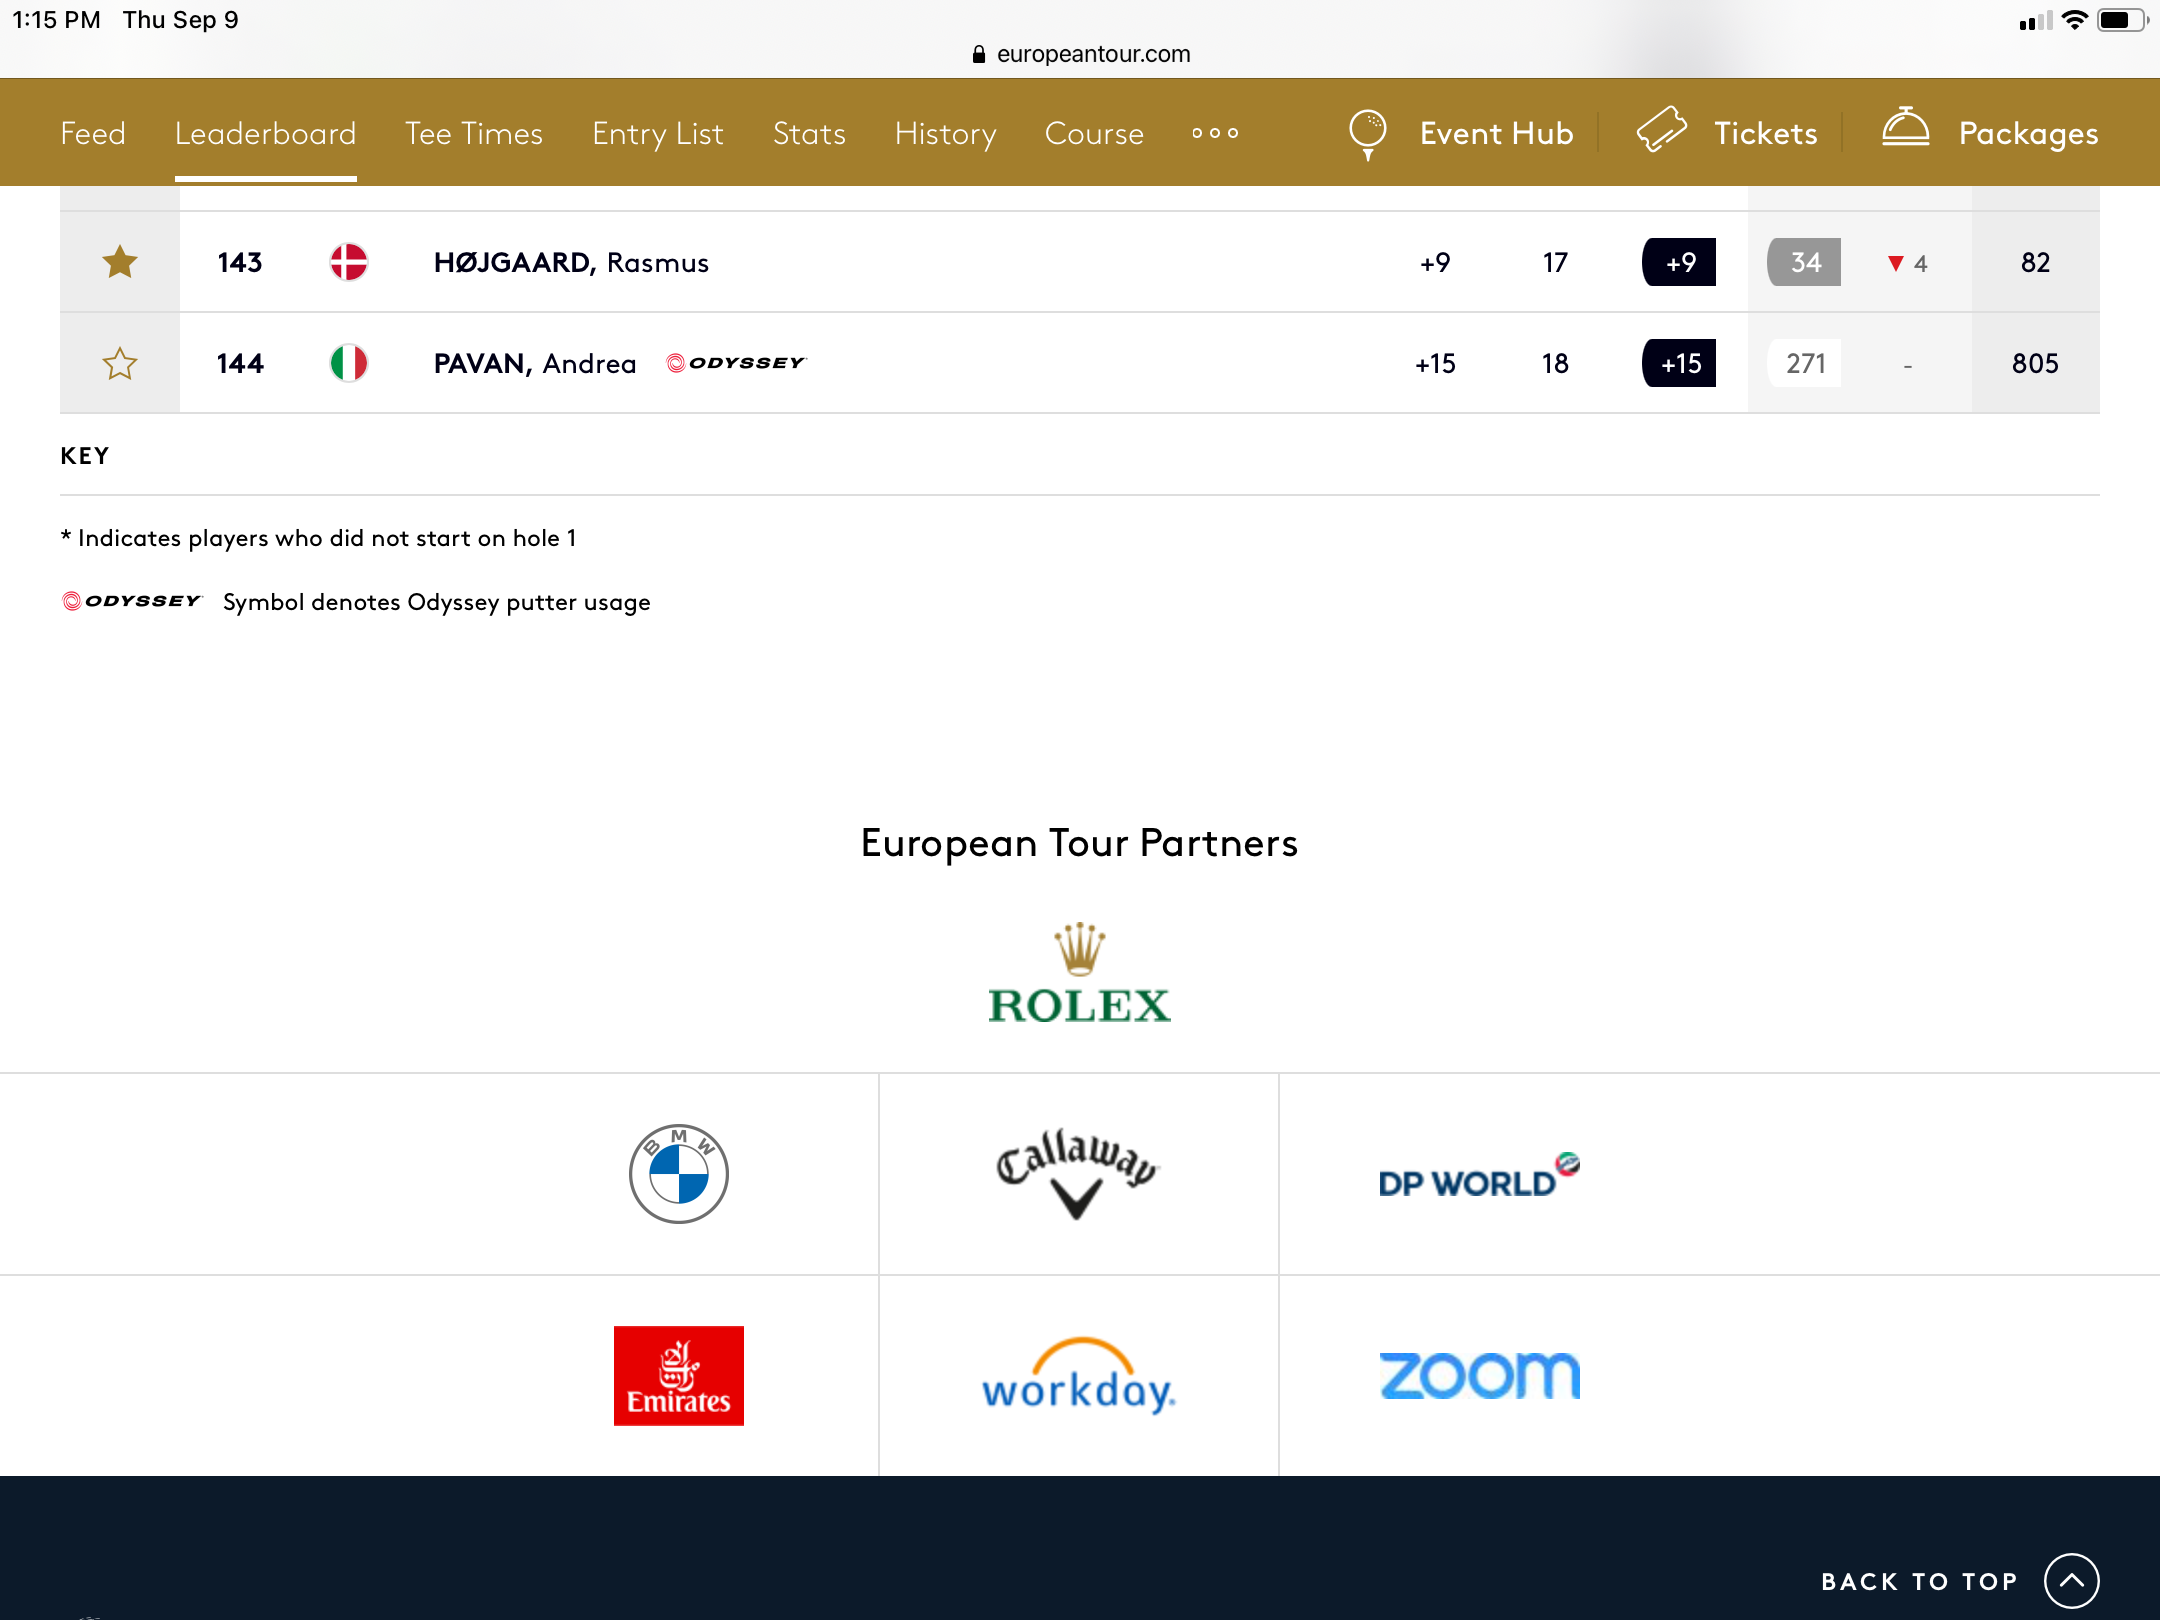The image size is (2160, 1620).
Task: Open the Entry List tab
Action: point(658,133)
